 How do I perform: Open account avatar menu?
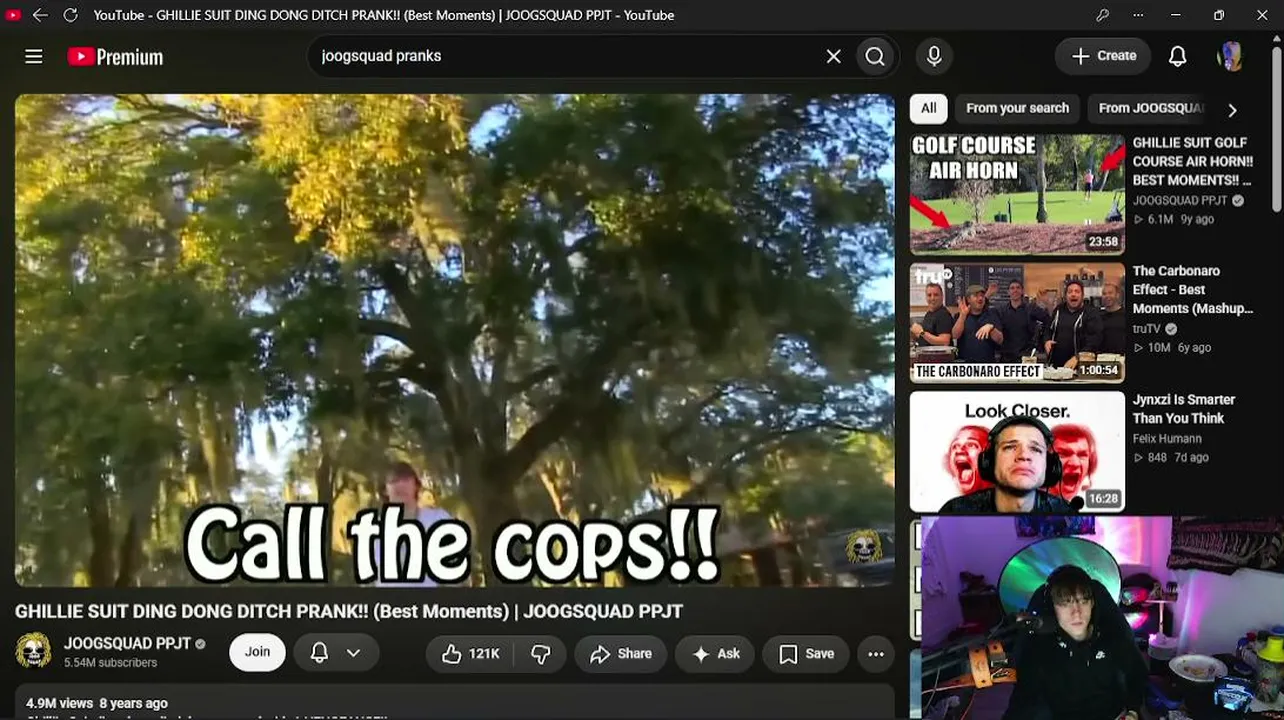[1230, 57]
